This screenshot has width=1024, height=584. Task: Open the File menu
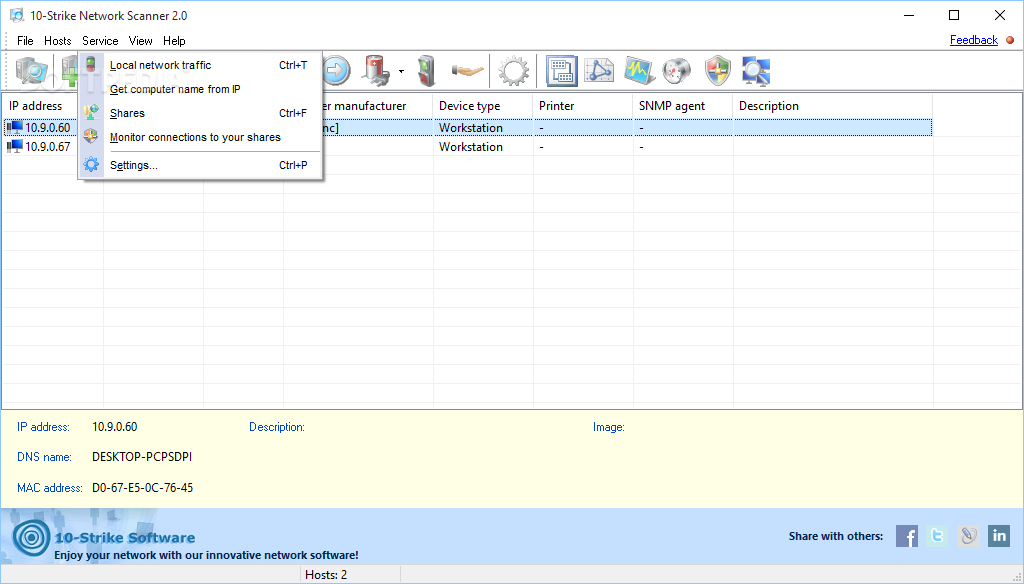point(25,41)
